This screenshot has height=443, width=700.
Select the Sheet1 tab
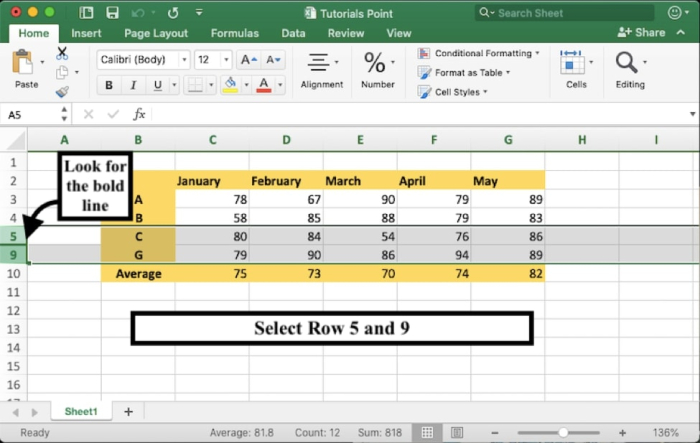(81, 411)
